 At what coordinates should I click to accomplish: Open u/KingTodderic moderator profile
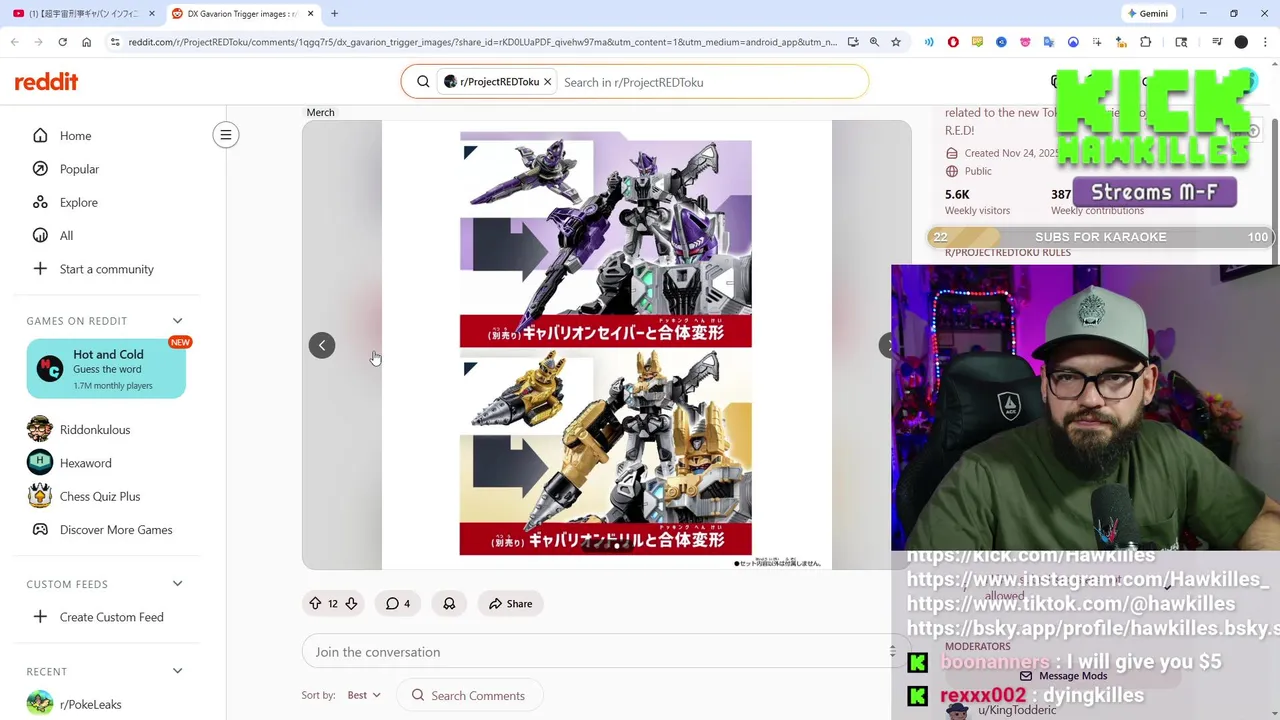coord(1017,710)
